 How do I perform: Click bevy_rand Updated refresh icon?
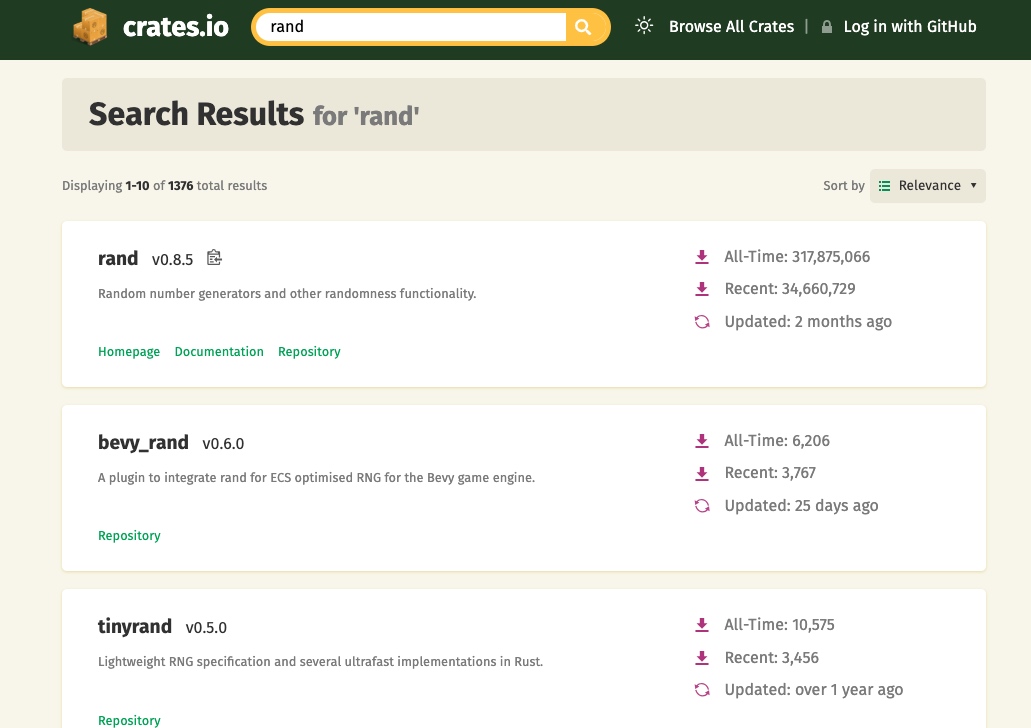[702, 506]
